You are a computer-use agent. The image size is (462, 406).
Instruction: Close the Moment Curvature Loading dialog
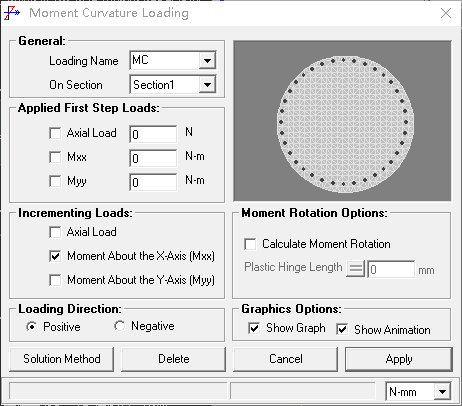pyautogui.click(x=446, y=13)
